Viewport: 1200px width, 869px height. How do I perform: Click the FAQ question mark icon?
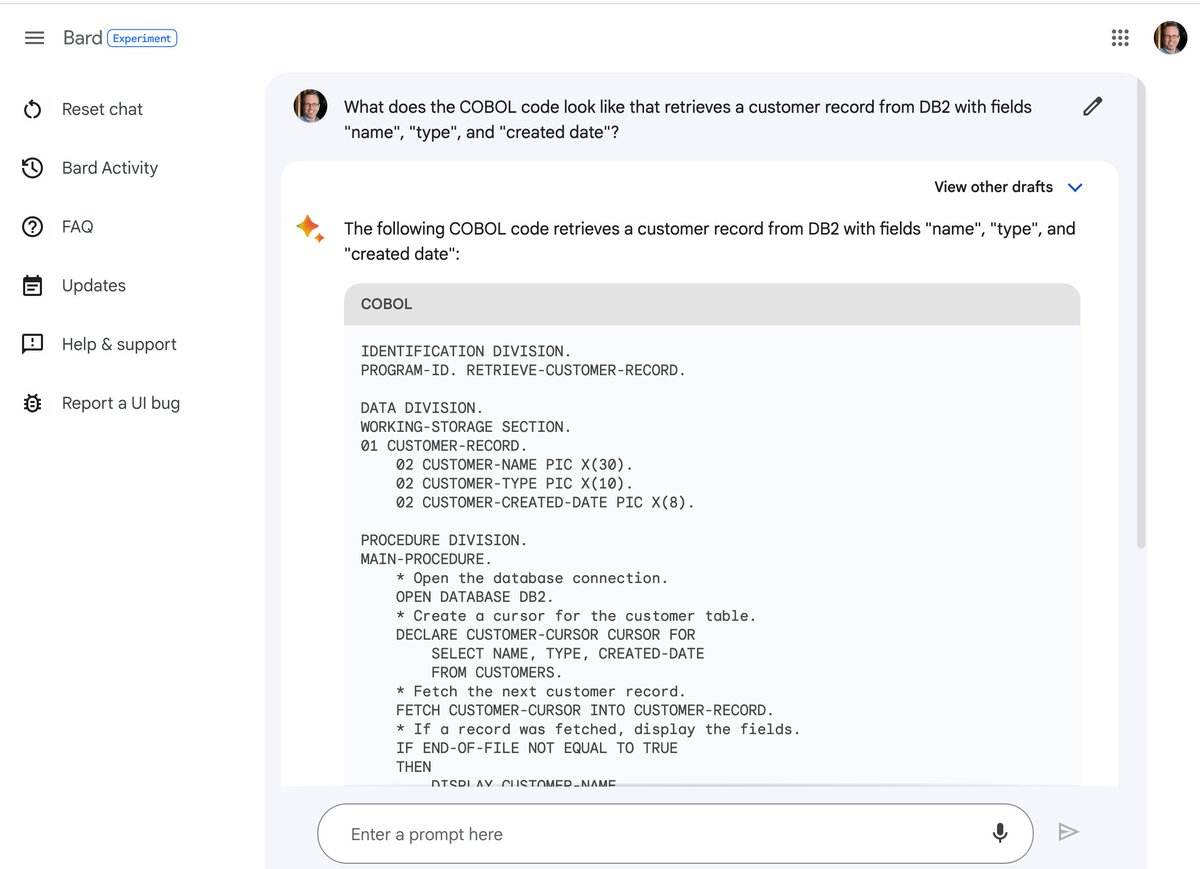pos(31,226)
